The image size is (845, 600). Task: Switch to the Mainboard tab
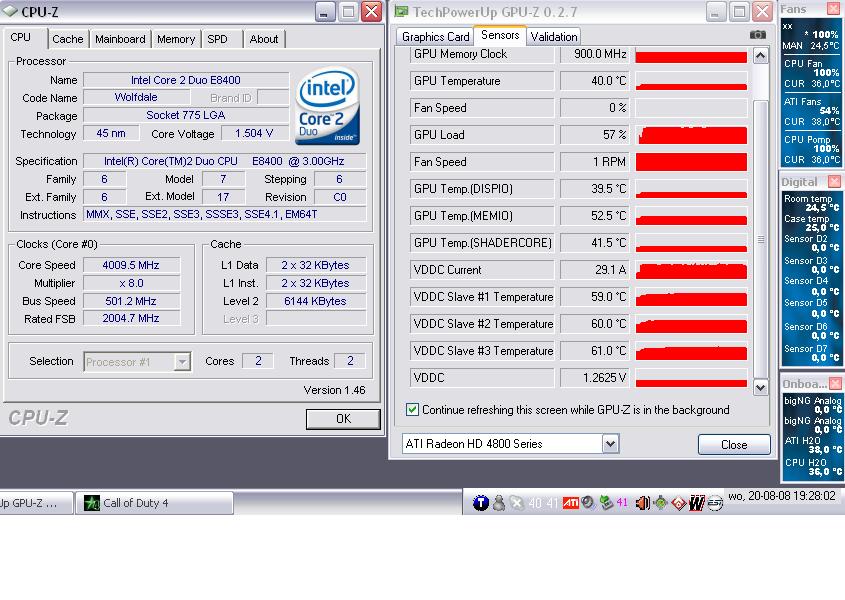pyautogui.click(x=120, y=39)
